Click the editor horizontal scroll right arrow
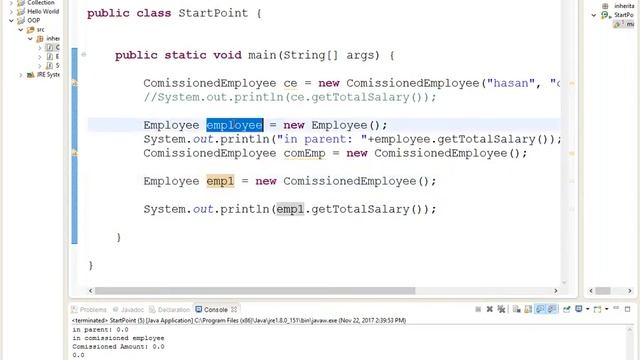The image size is (640, 360). tap(556, 291)
